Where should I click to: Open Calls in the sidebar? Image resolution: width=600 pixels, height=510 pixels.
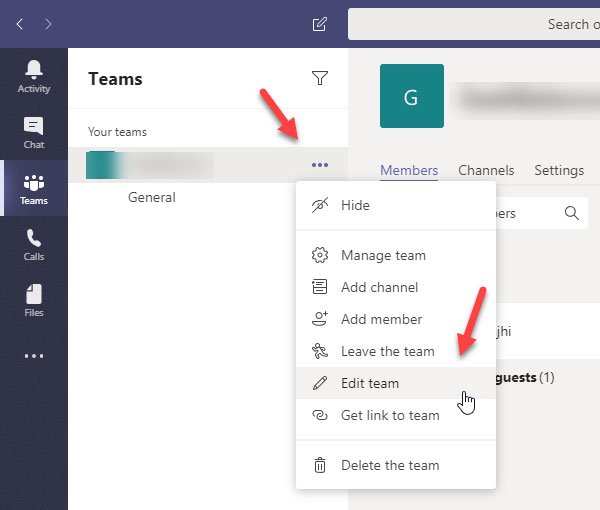click(34, 245)
